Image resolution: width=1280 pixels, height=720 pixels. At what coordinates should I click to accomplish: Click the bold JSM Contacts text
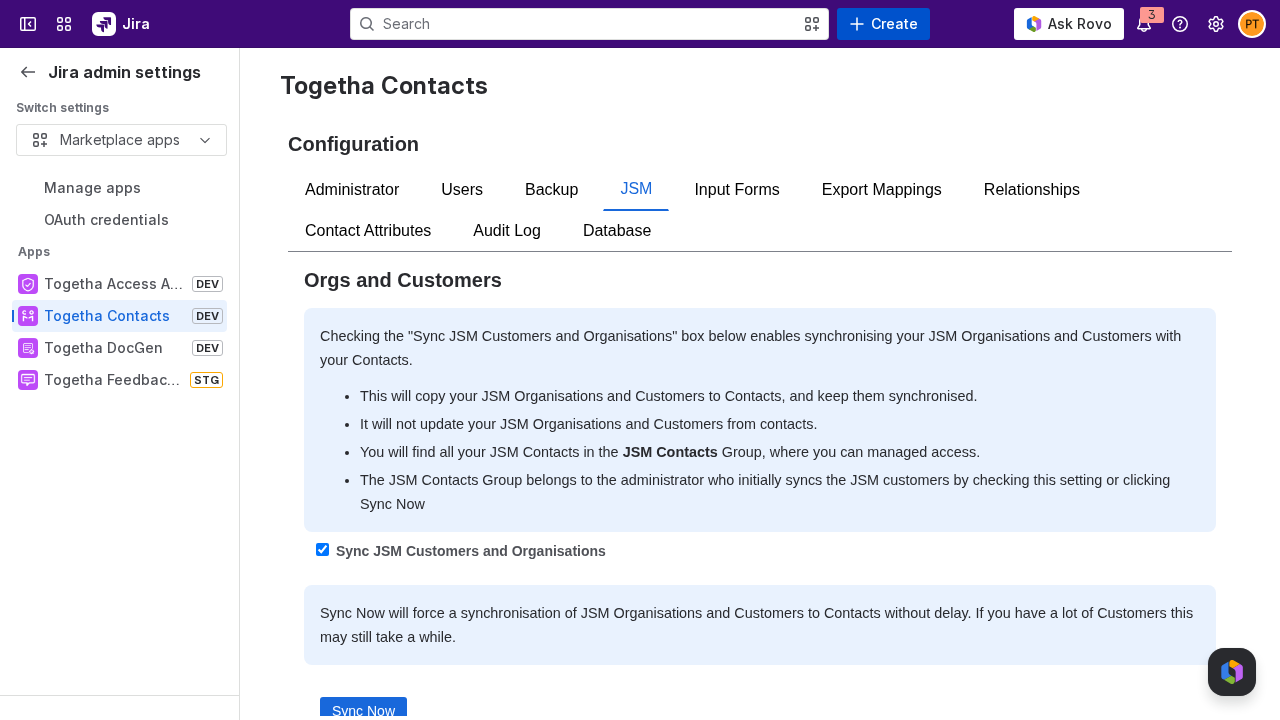coord(670,452)
